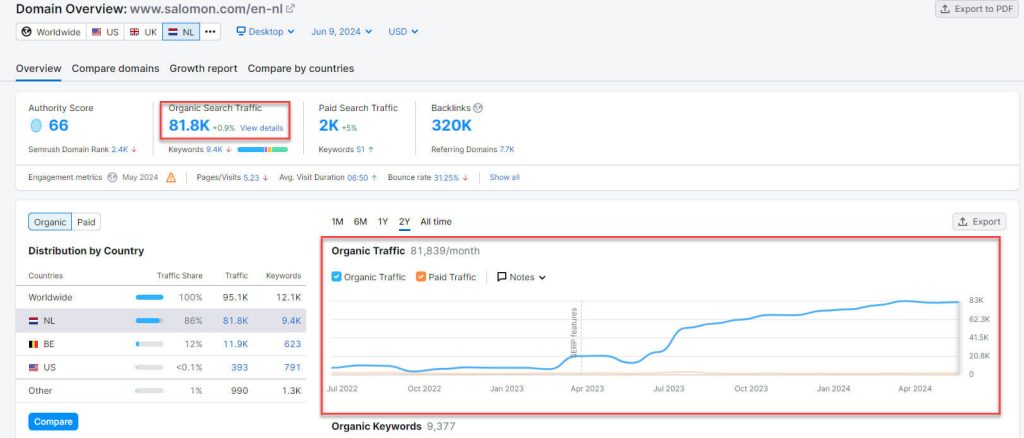Set chart range to 2Y
1024x438 pixels.
click(404, 222)
